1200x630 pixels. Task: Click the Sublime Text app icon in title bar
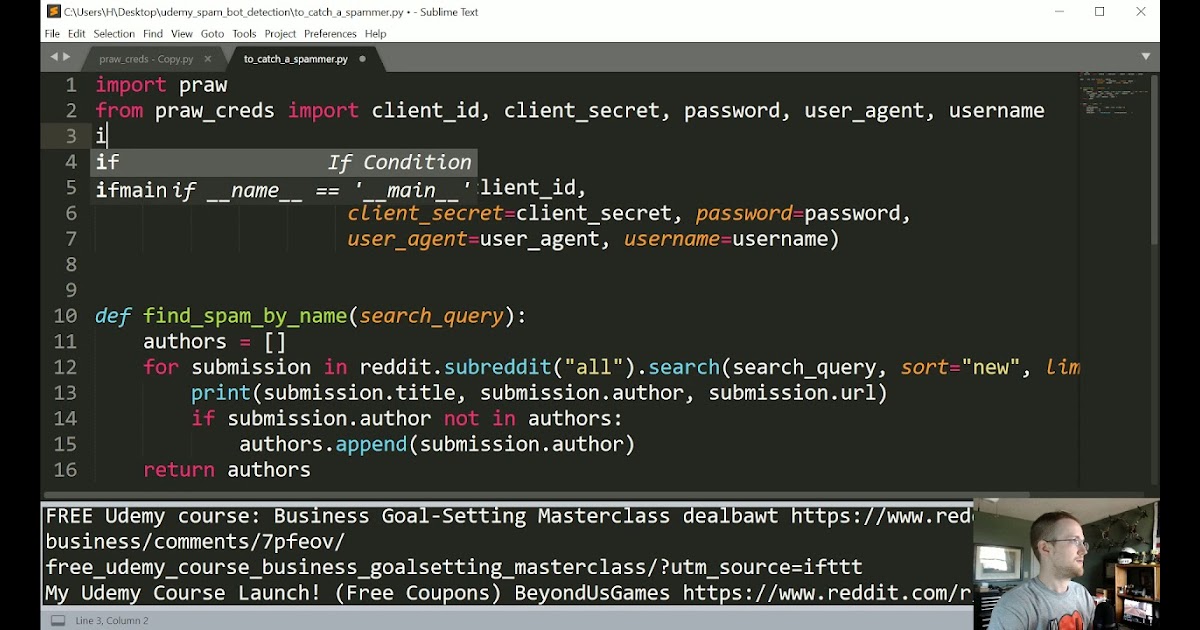point(53,12)
